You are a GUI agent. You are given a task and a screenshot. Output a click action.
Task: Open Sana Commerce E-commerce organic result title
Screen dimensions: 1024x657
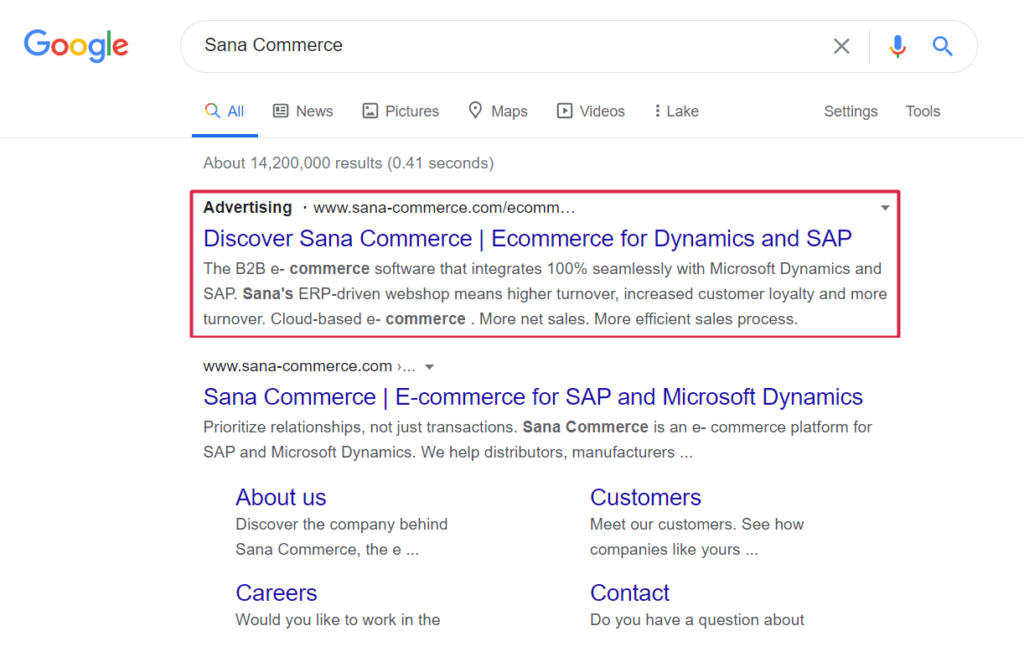[x=532, y=397]
